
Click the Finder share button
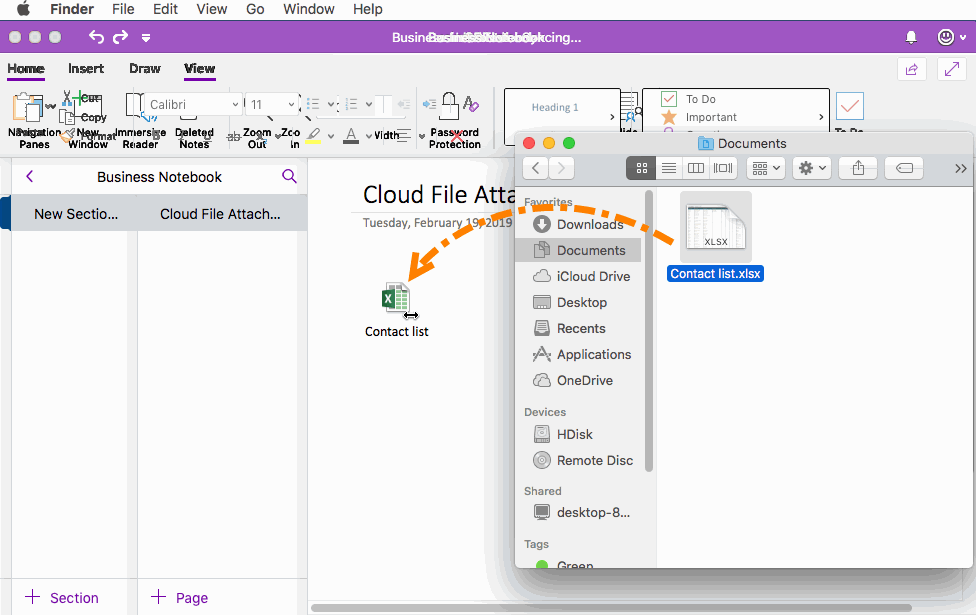tap(858, 168)
